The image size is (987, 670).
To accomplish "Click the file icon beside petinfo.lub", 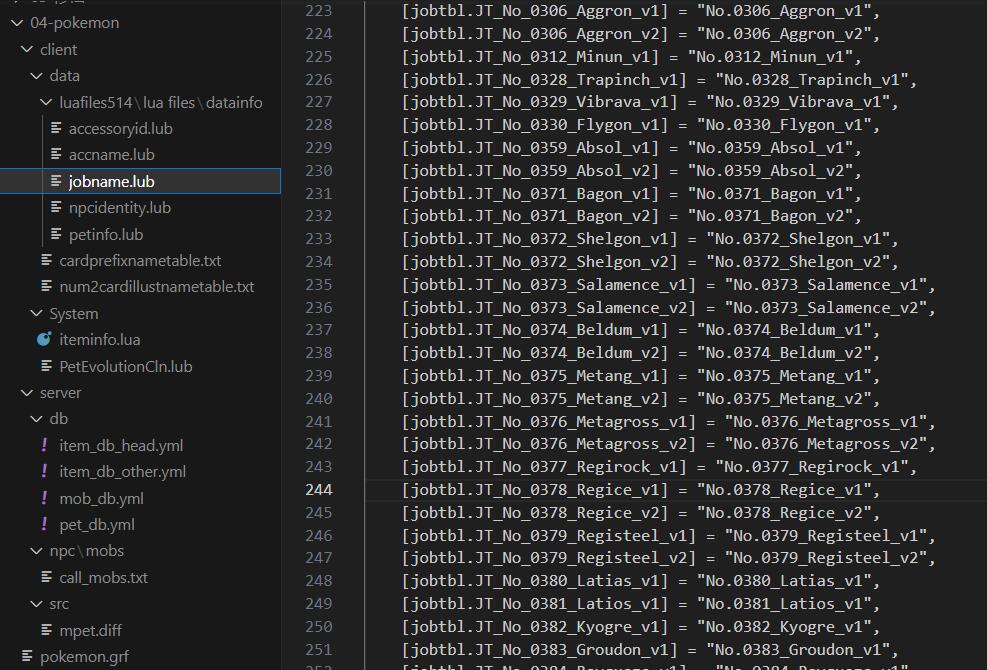I will pos(56,235).
